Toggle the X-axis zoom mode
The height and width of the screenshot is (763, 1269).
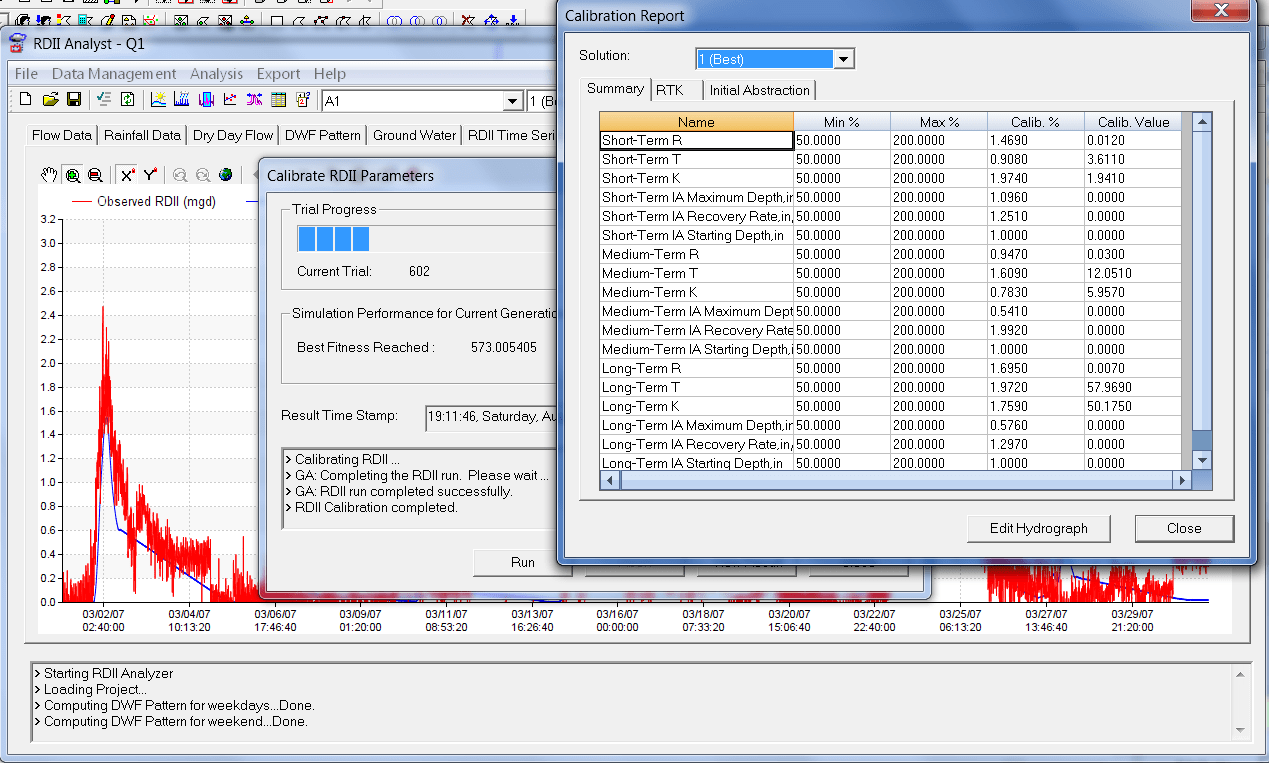click(x=128, y=175)
